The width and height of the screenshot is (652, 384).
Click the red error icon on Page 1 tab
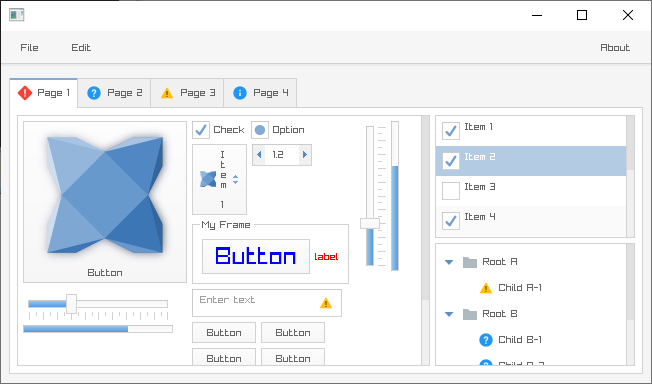25,93
